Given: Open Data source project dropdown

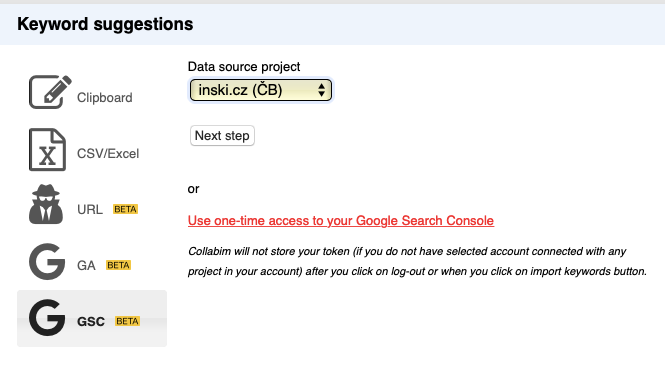Looking at the screenshot, I should point(261,90).
